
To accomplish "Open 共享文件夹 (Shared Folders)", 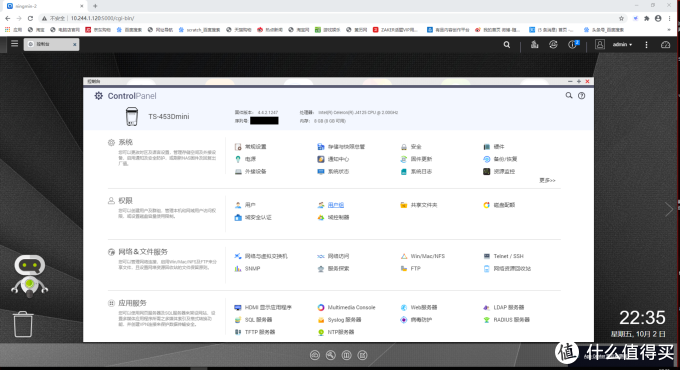I will (418, 205).
